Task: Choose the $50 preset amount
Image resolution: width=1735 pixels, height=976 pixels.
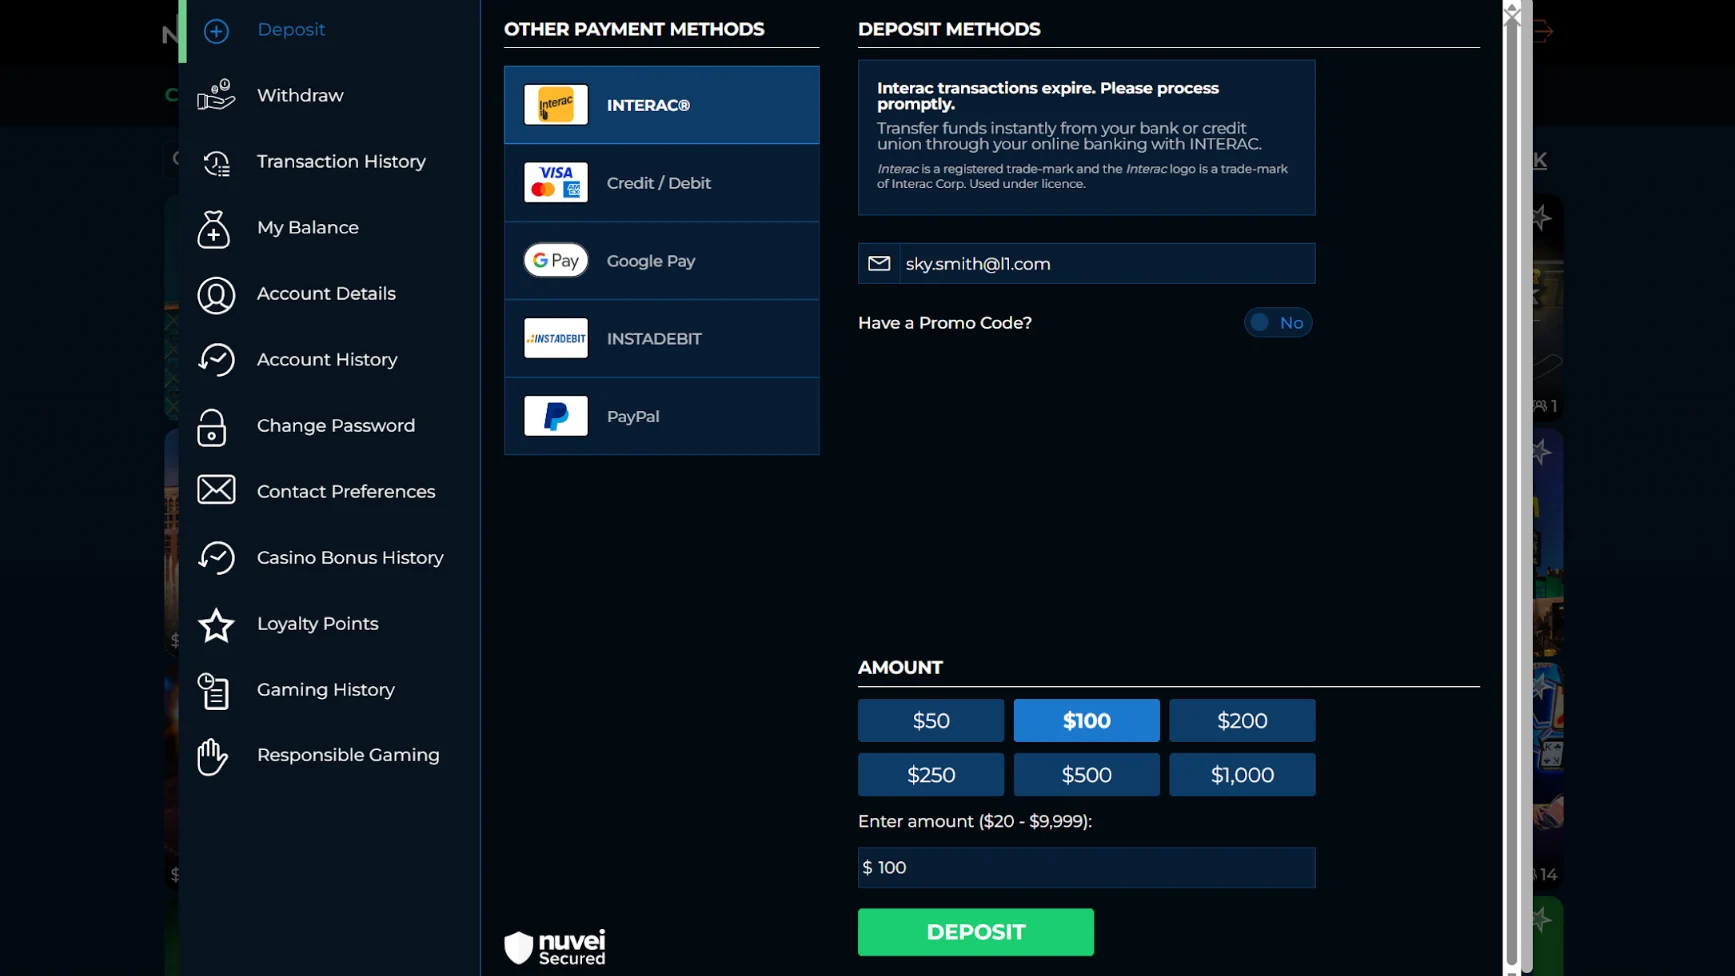Action: (x=930, y=720)
